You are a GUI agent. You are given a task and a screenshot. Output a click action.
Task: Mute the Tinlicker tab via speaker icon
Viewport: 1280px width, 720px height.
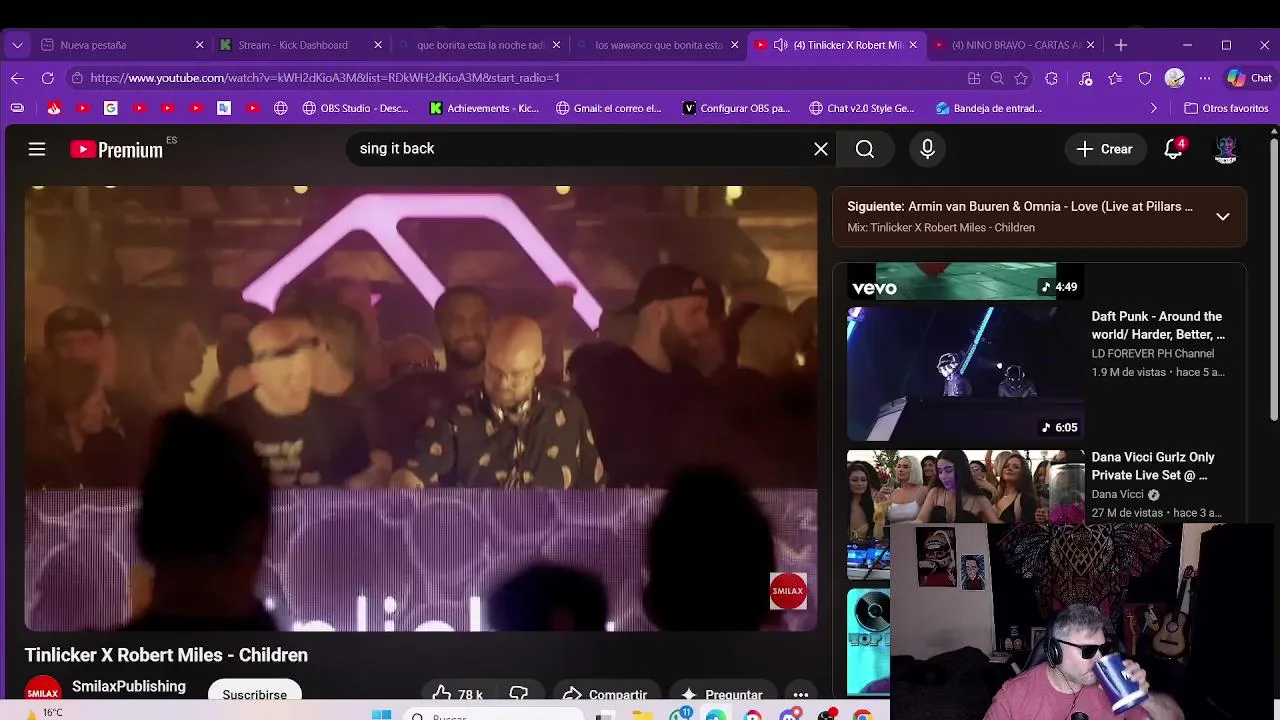(780, 45)
